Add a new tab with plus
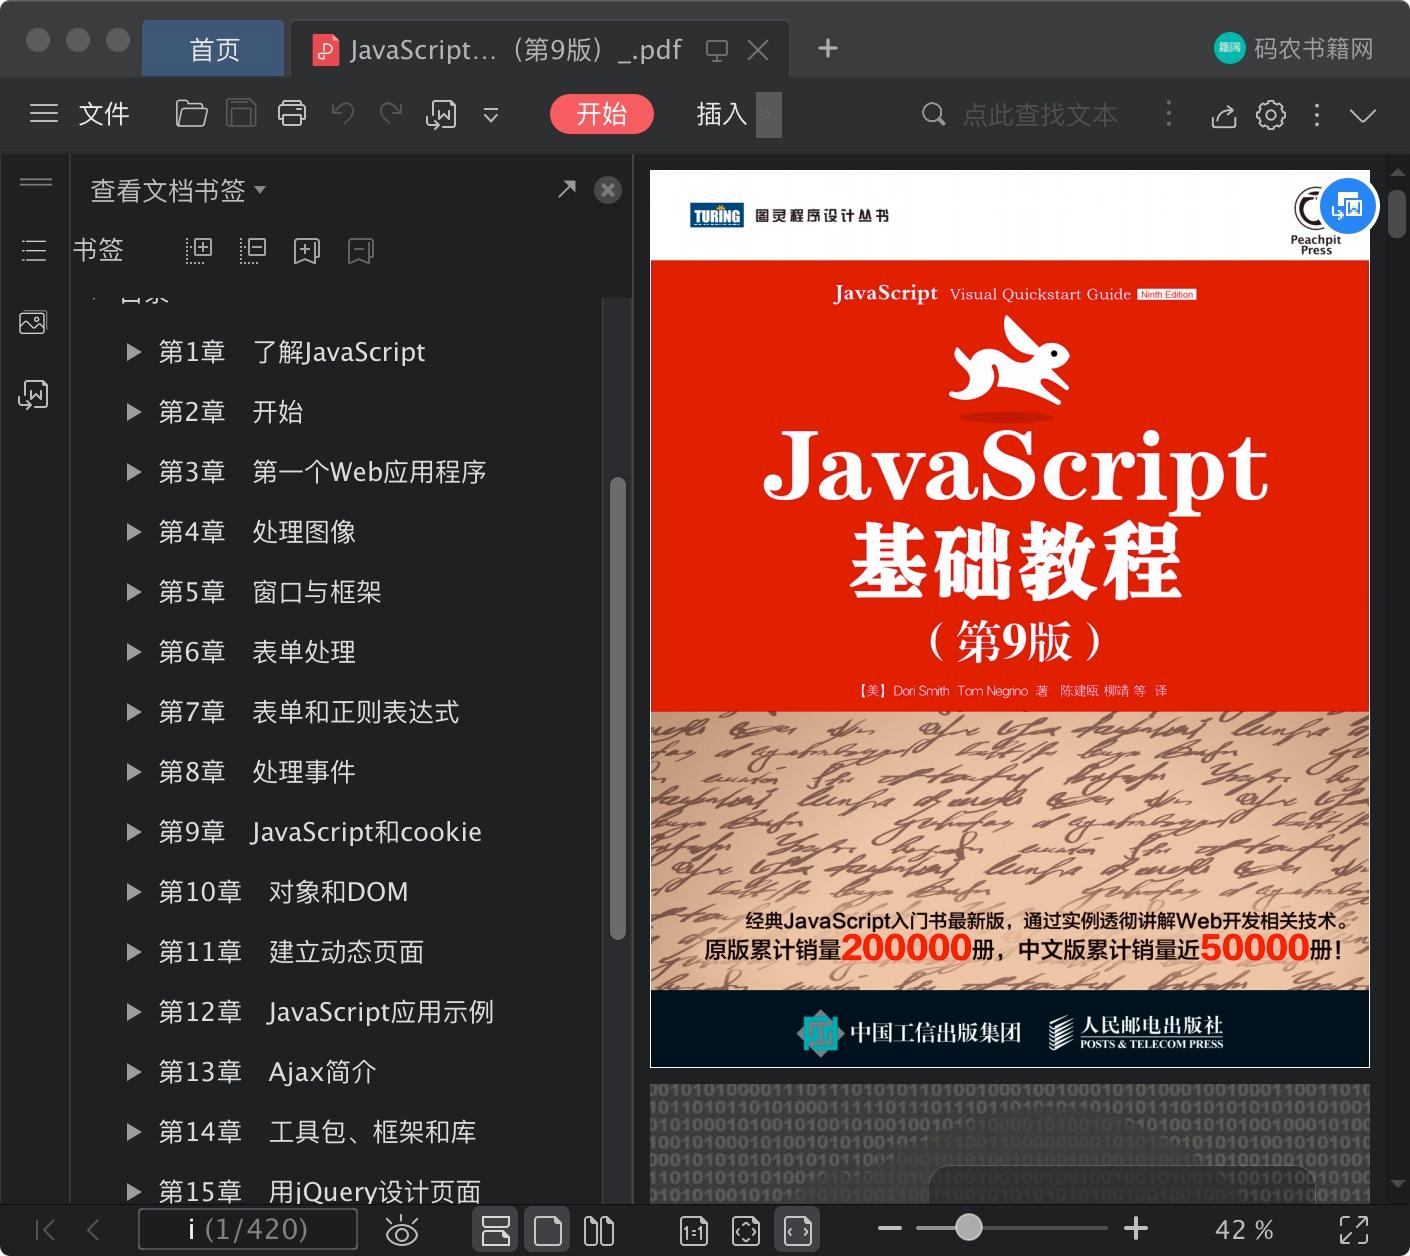 point(828,48)
